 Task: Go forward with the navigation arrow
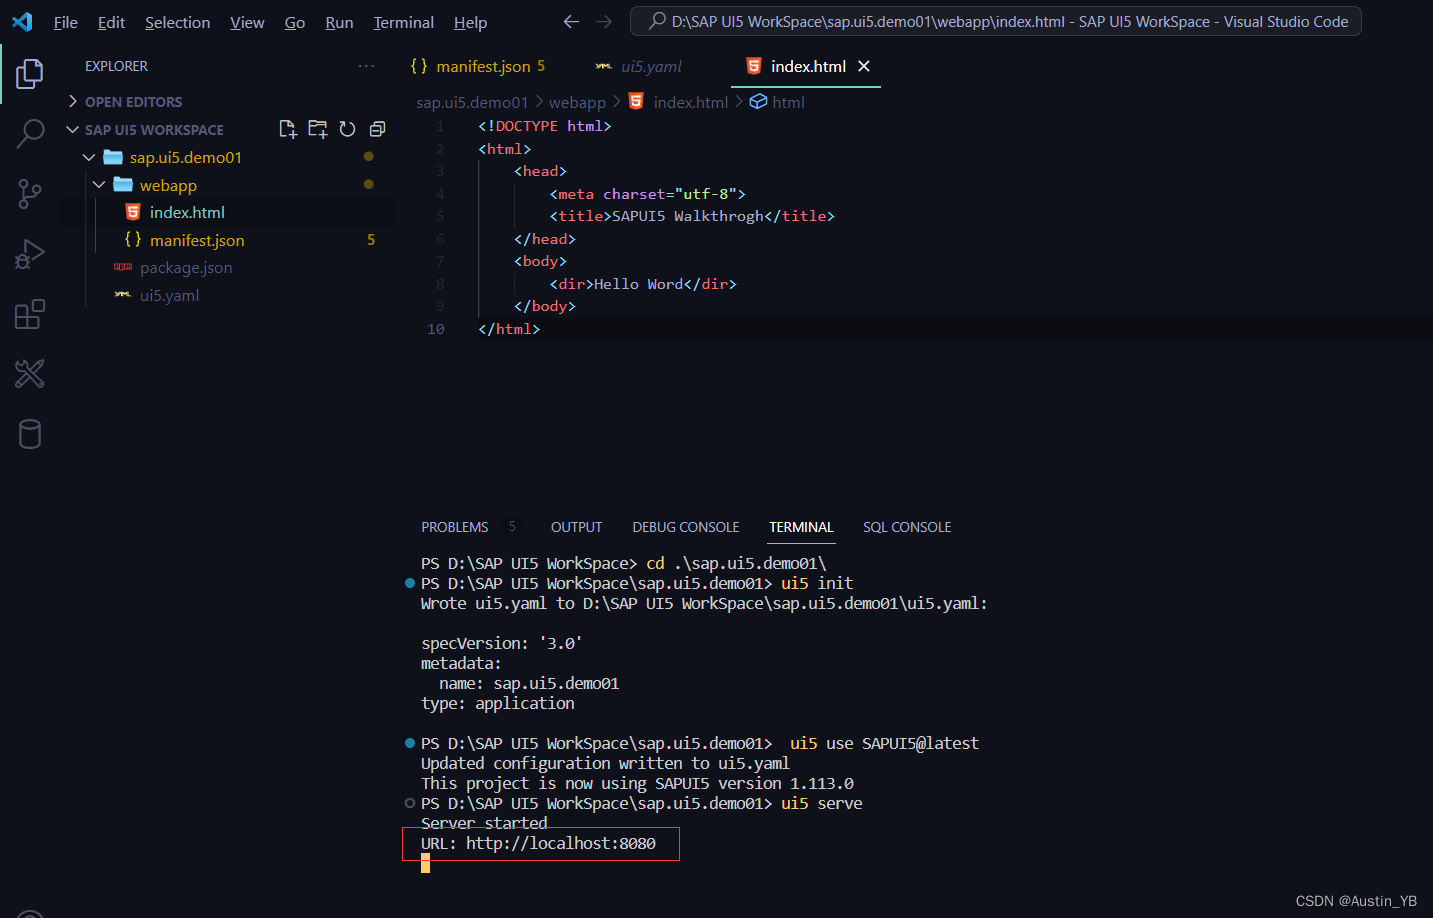[604, 21]
